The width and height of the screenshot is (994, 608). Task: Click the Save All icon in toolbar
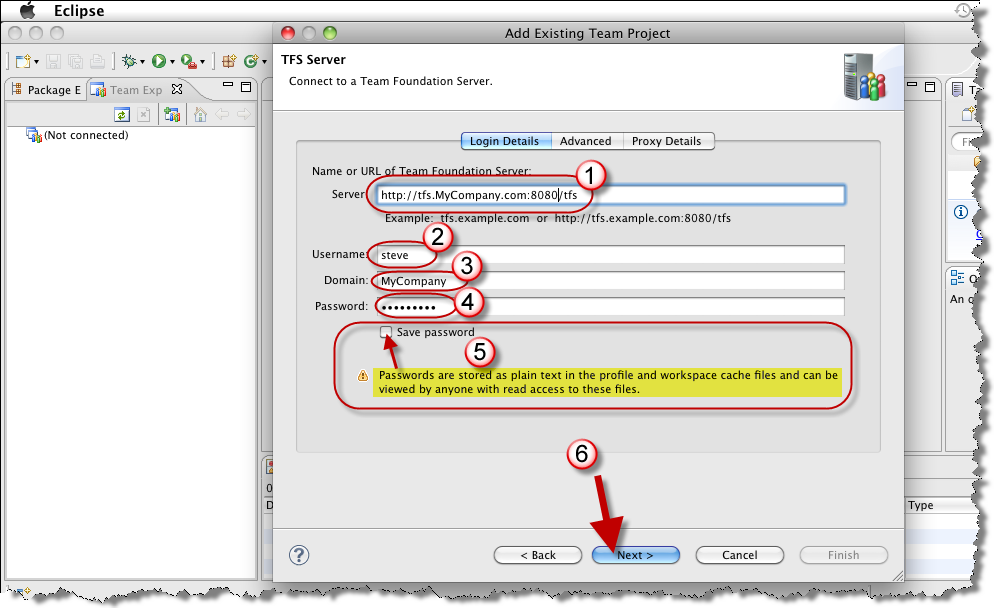(x=75, y=61)
